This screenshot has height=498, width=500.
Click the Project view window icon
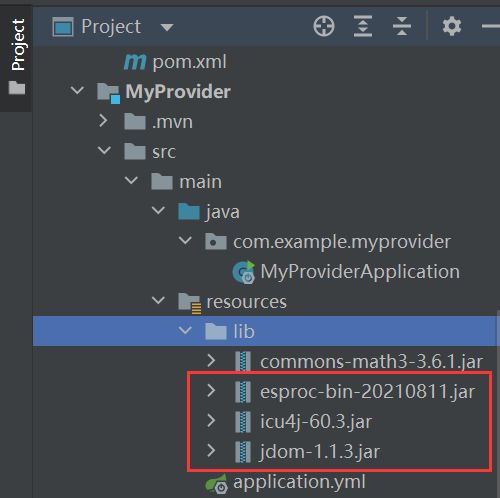click(63, 27)
